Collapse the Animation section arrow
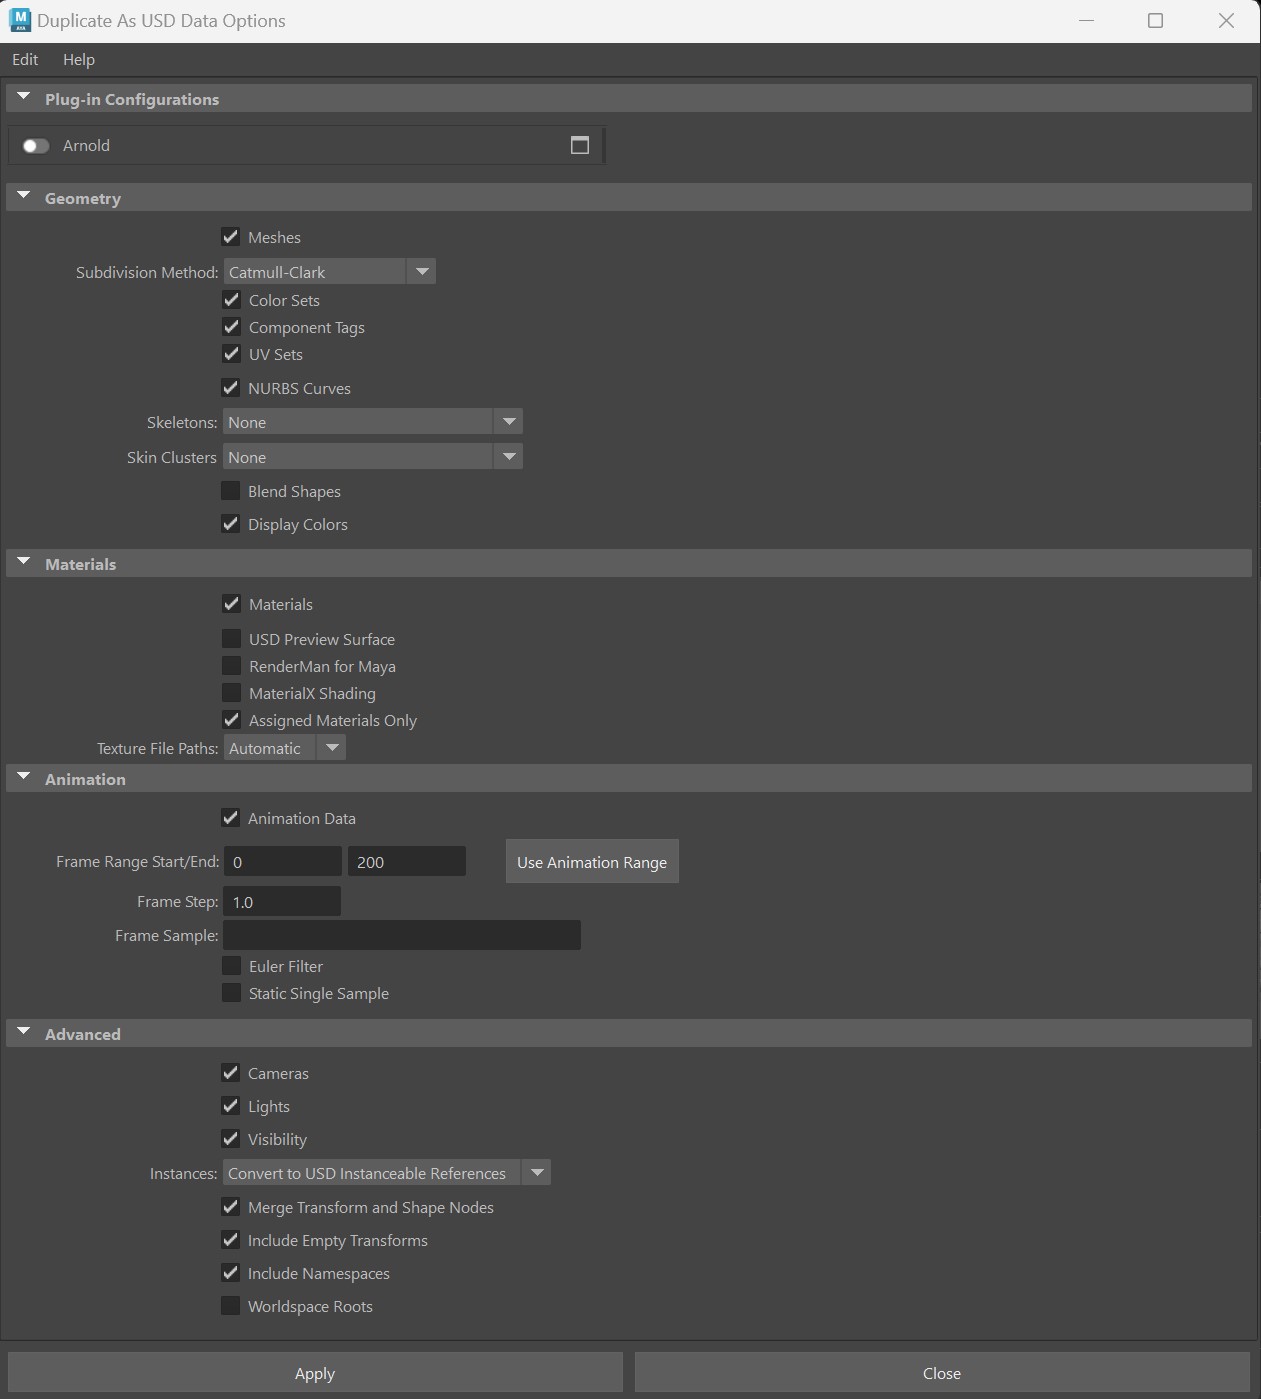 click(x=24, y=777)
